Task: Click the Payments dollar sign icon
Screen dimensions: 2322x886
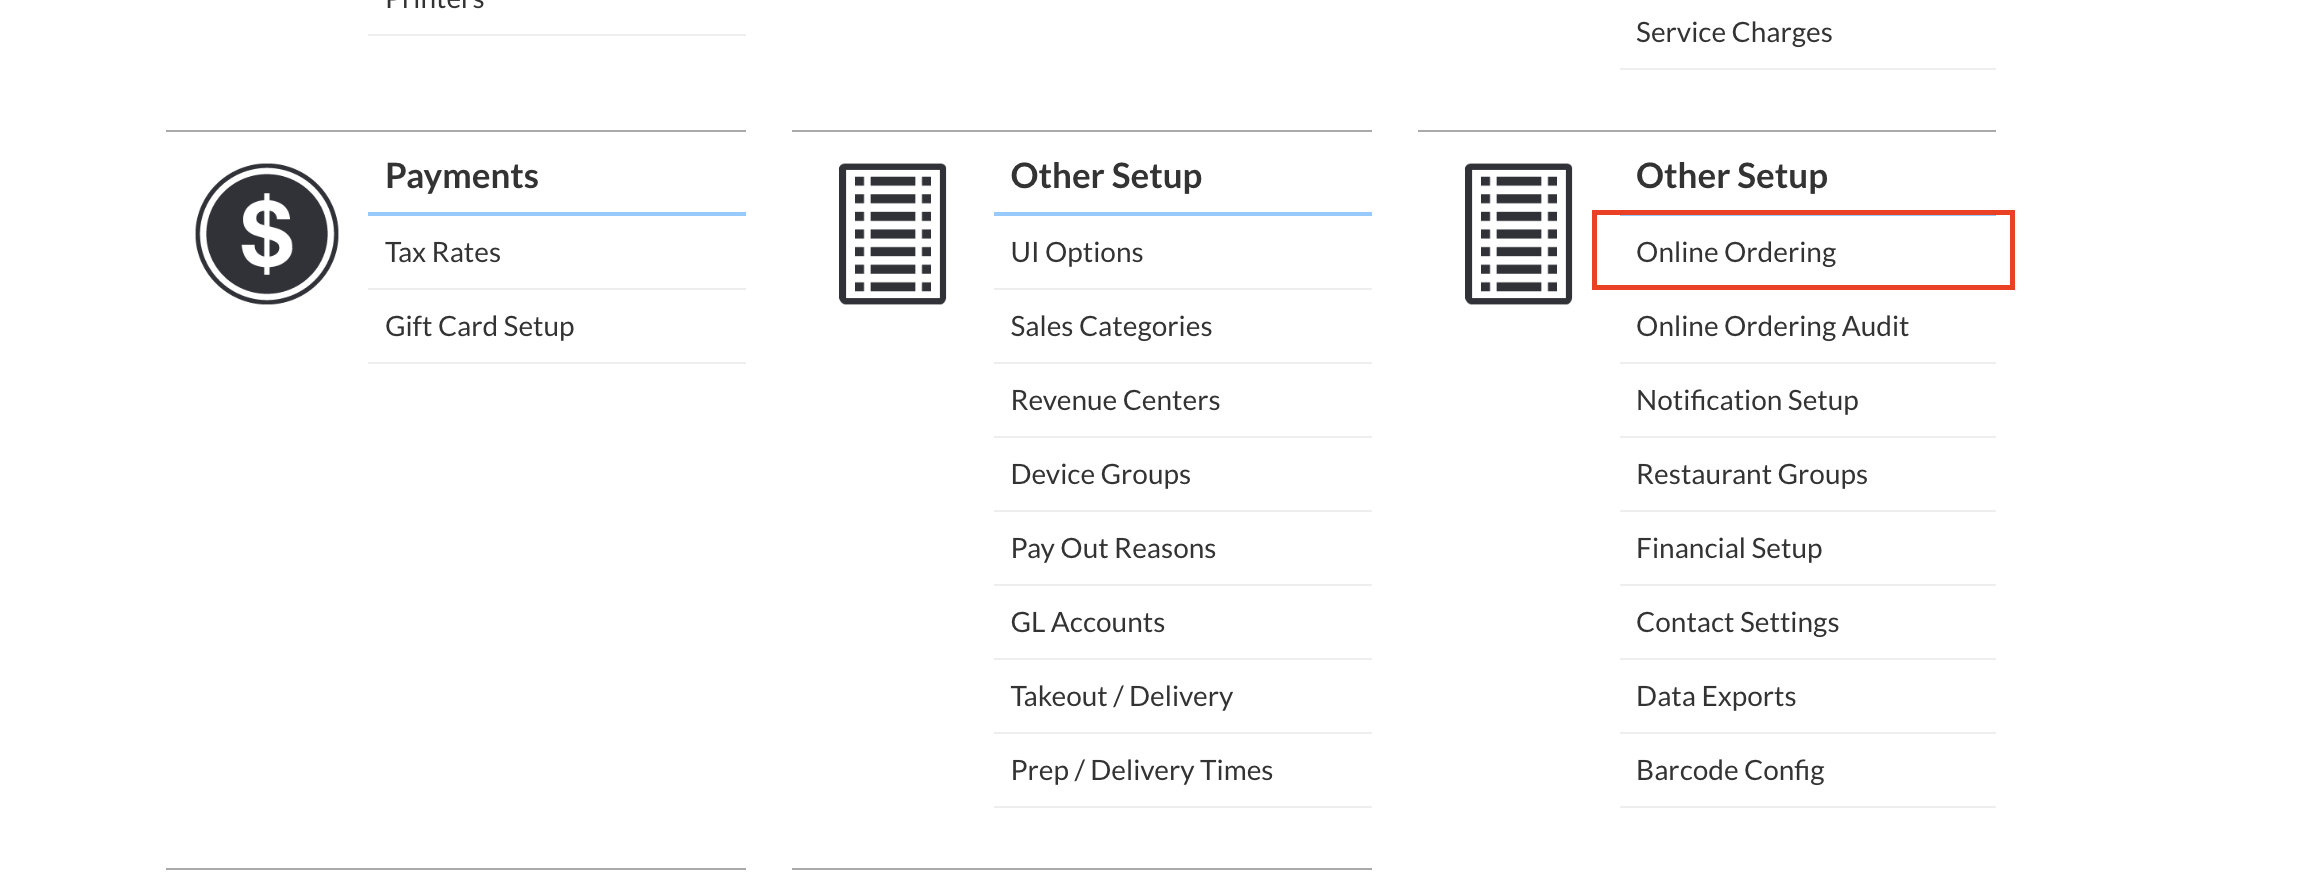Action: (267, 234)
